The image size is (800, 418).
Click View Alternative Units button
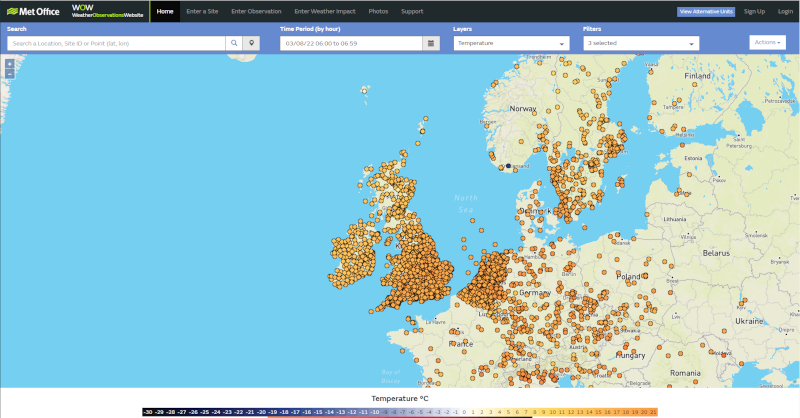tap(706, 11)
